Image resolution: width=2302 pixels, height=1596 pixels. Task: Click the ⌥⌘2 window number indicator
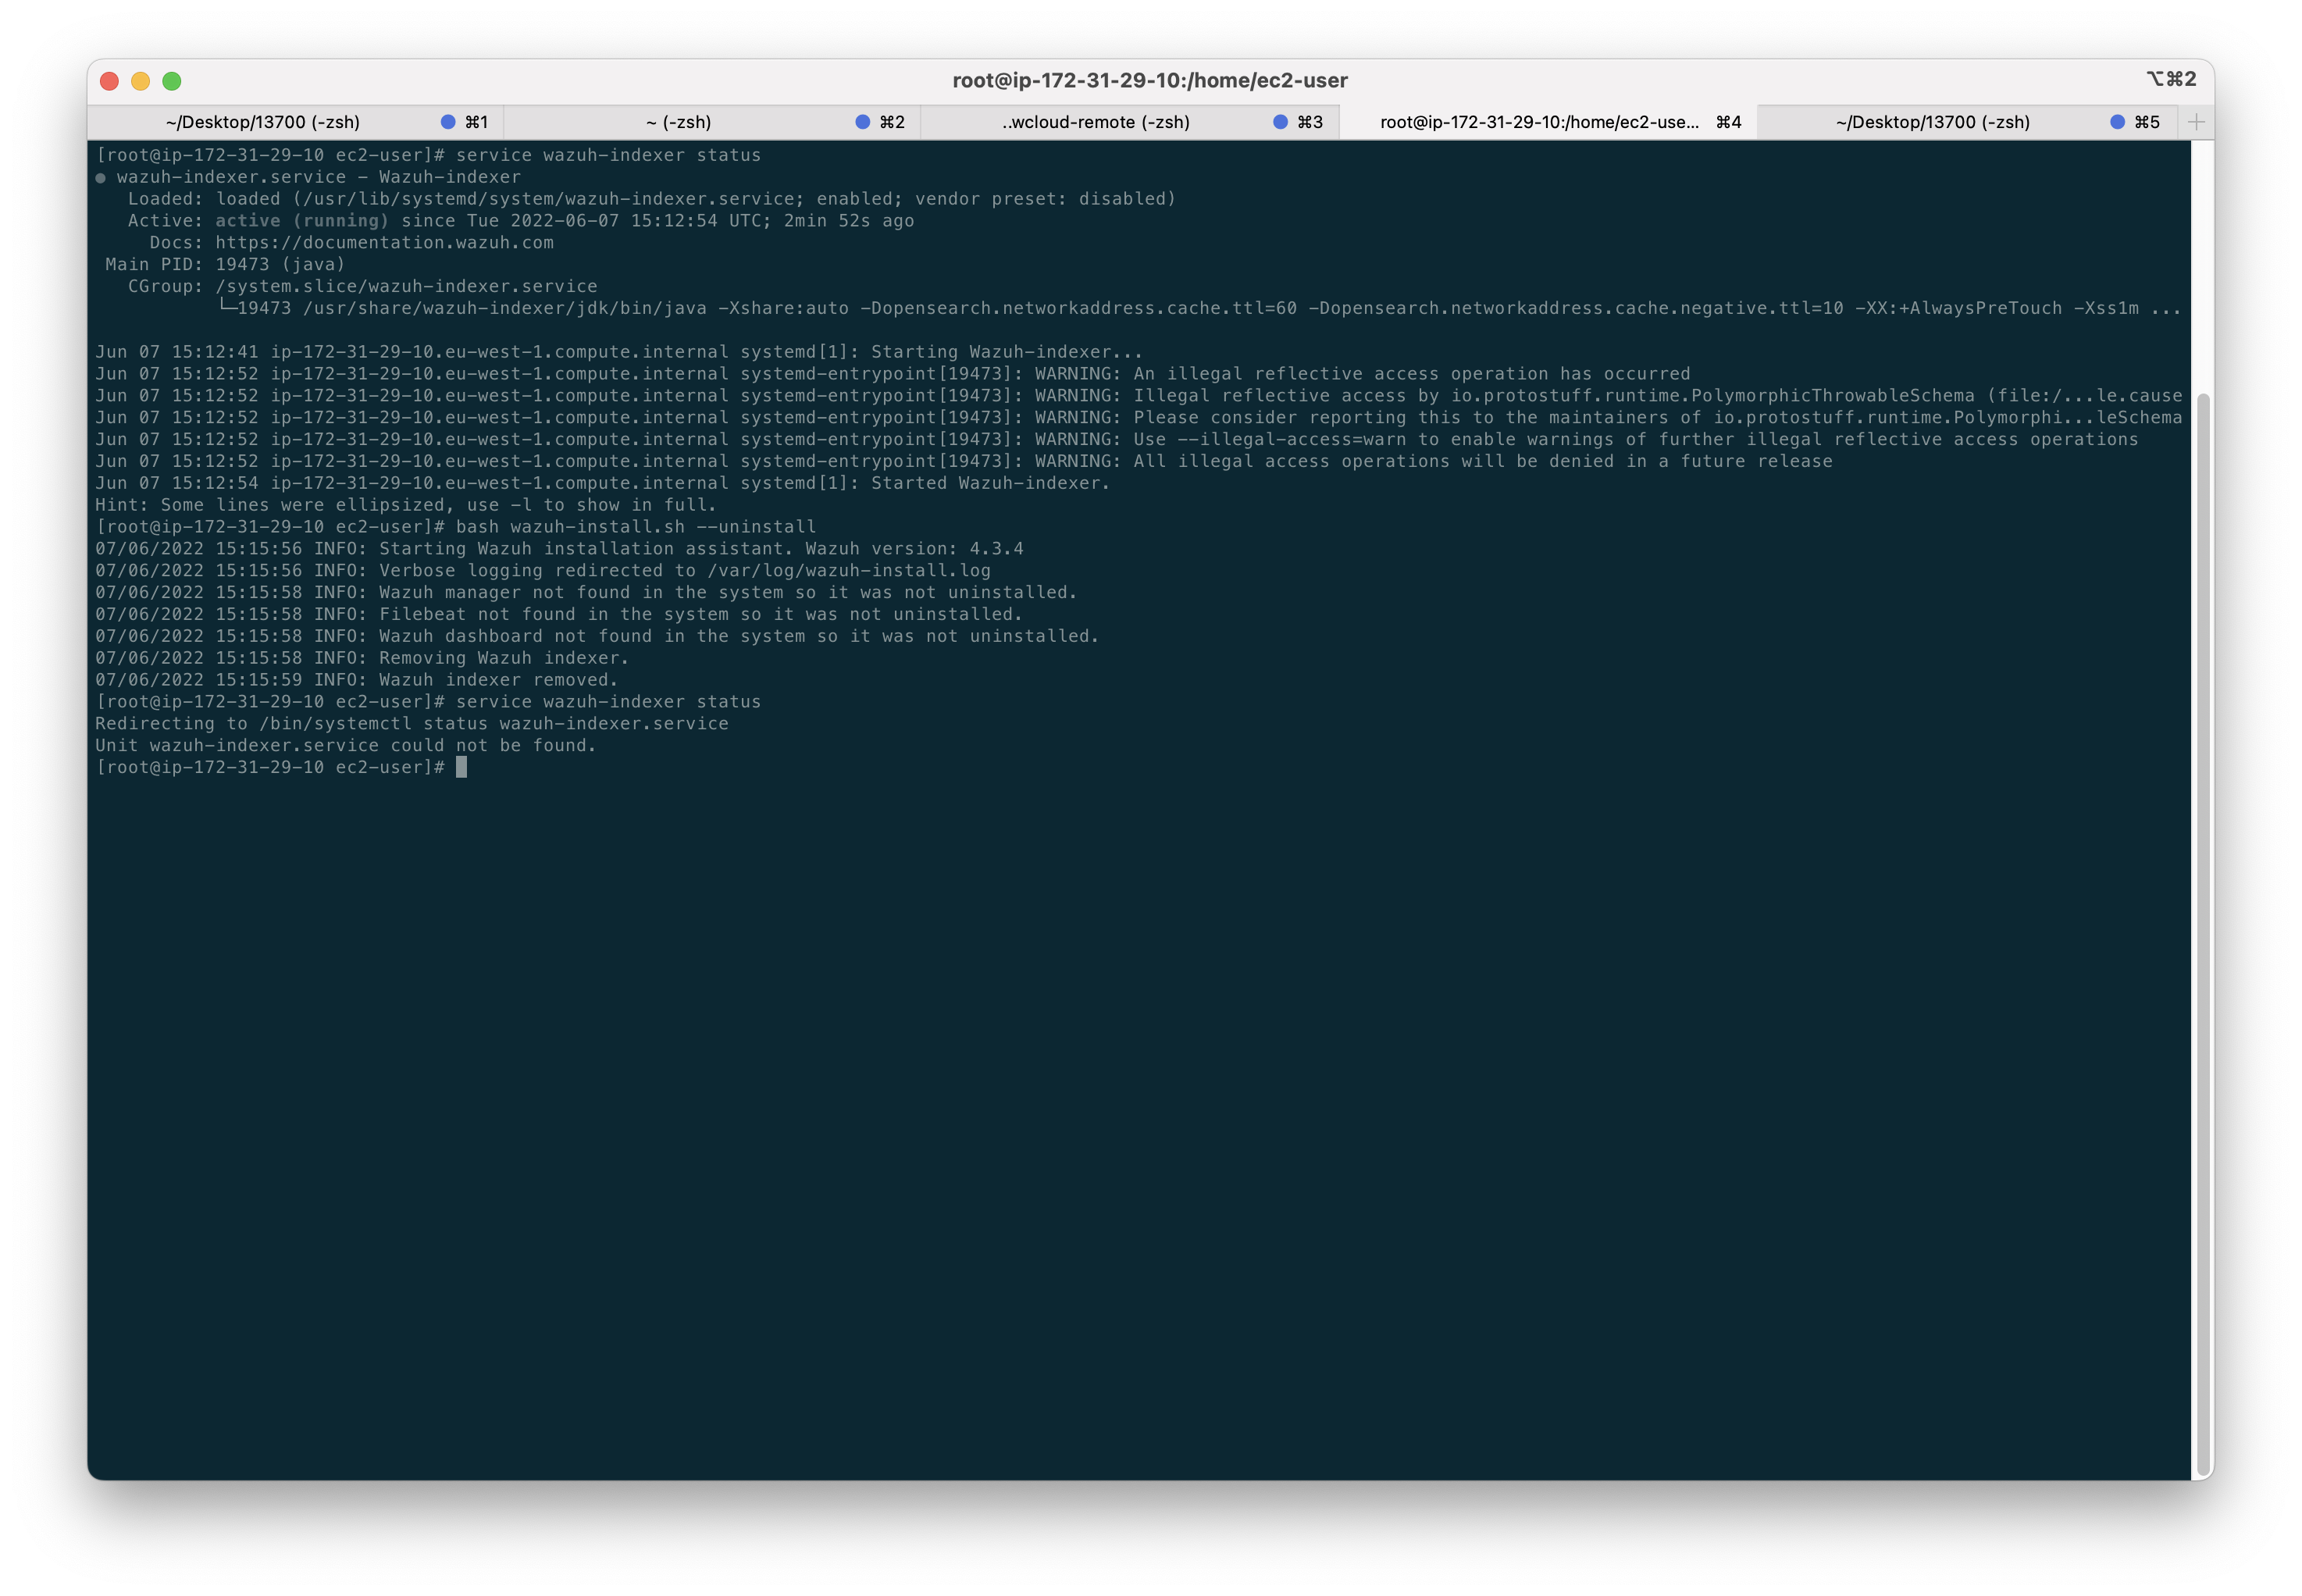(x=2171, y=79)
